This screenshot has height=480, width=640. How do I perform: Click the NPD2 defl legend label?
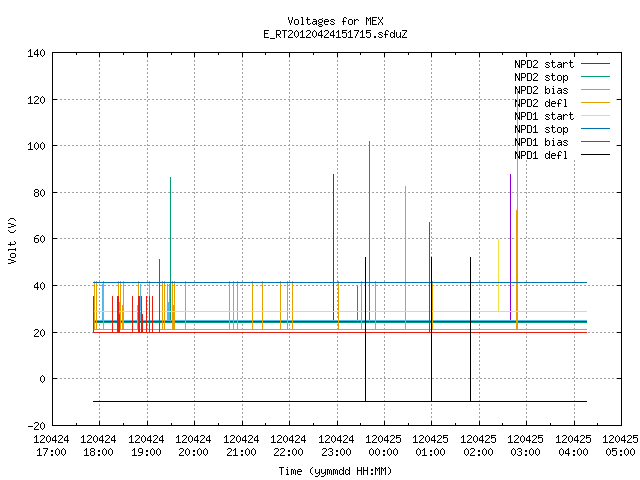tap(541, 103)
